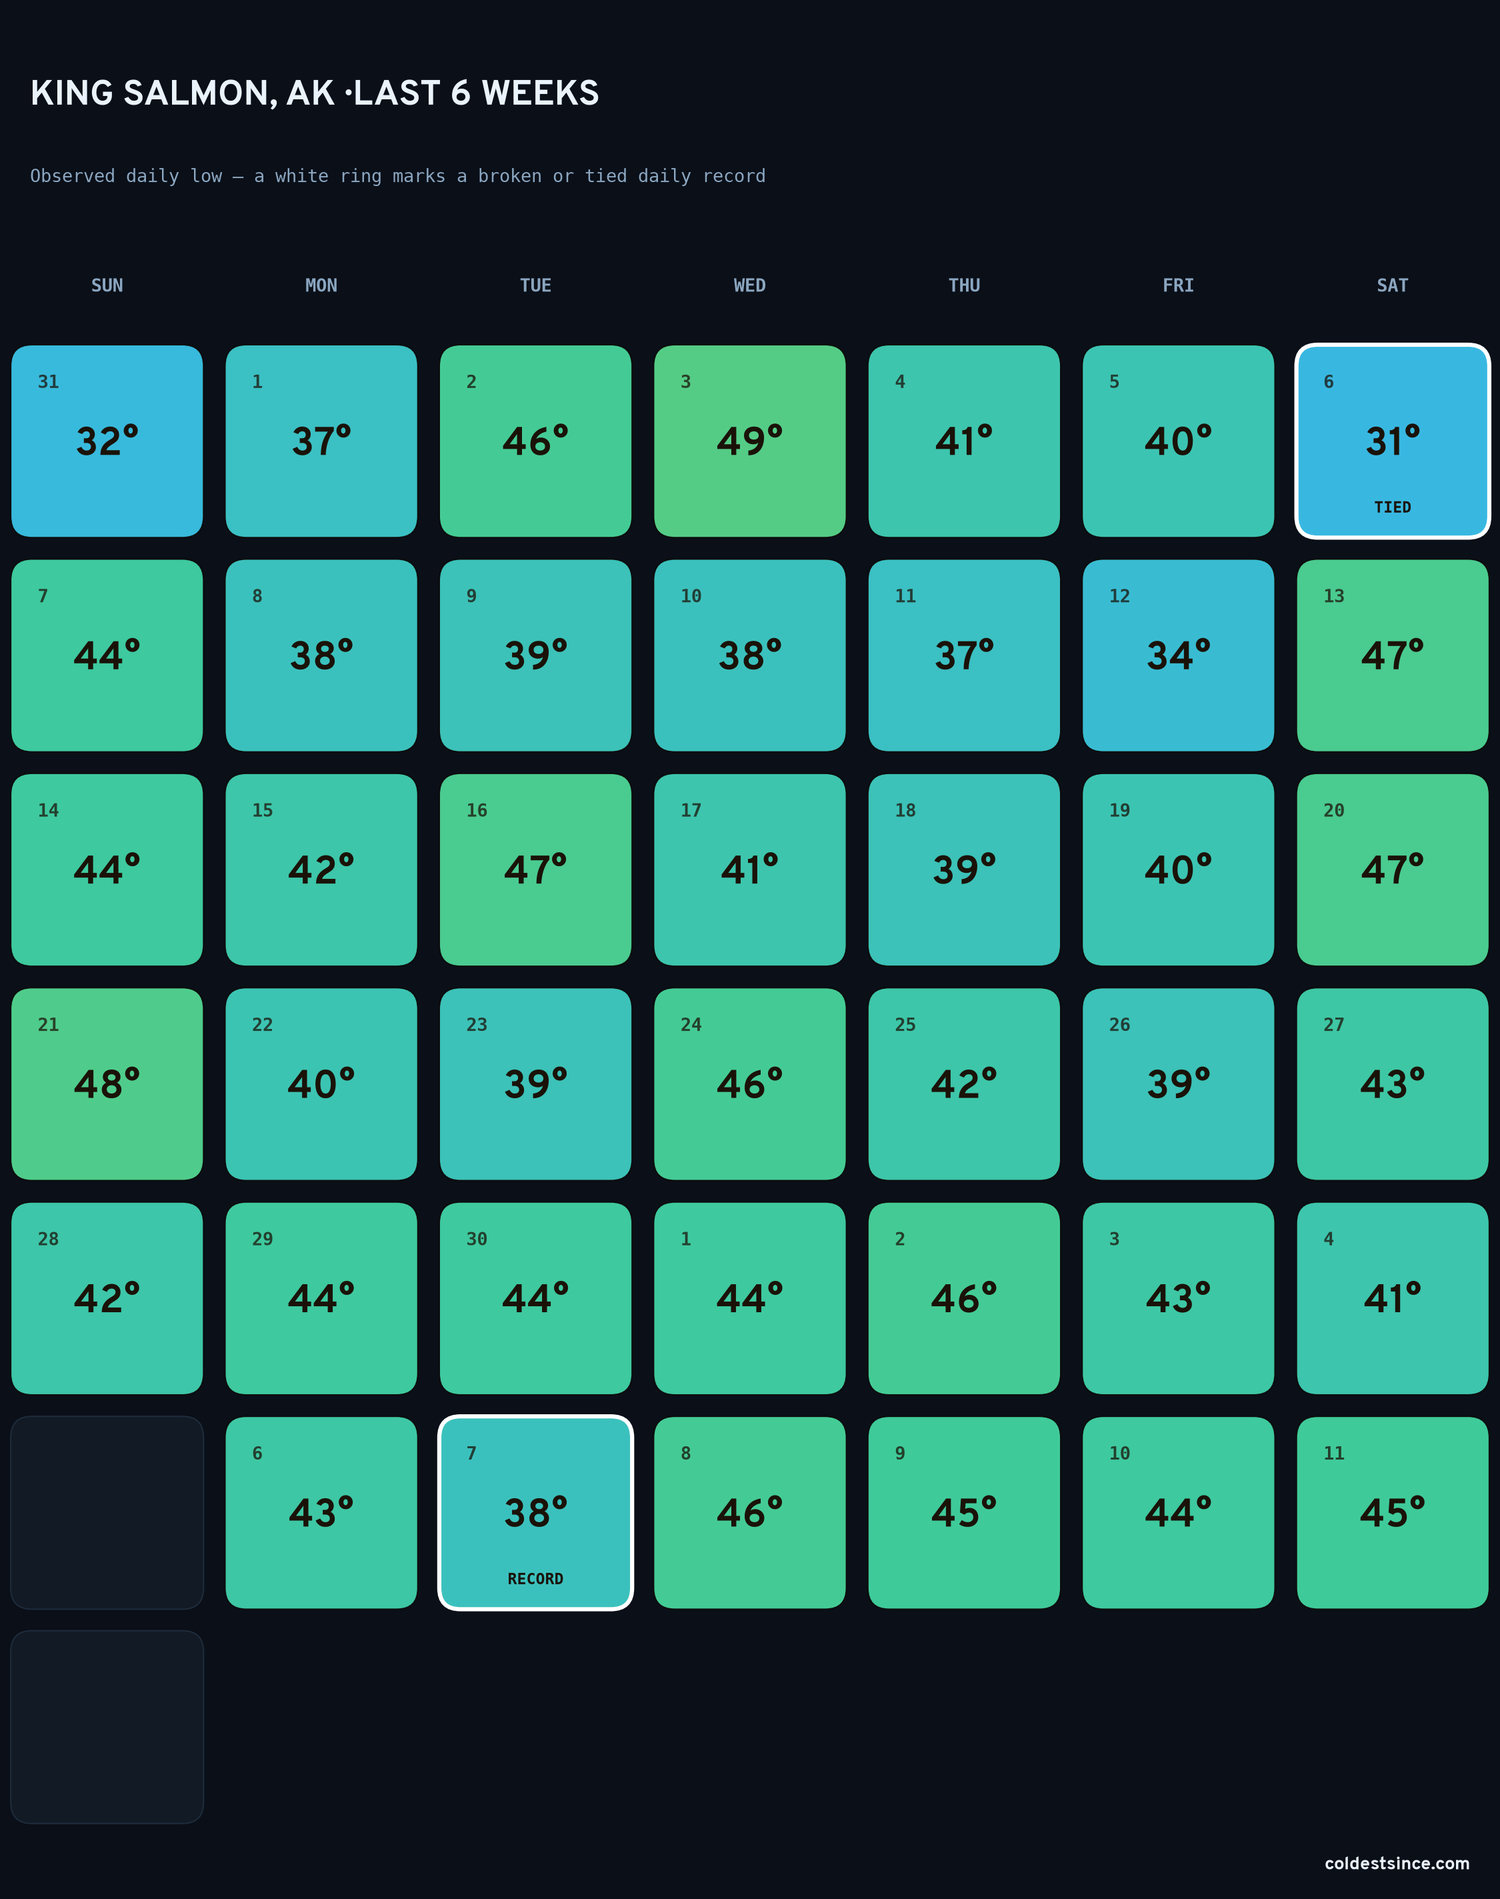The height and width of the screenshot is (1899, 1500).
Task: Click the day 1 tile showing 37°
Action: tap(321, 441)
